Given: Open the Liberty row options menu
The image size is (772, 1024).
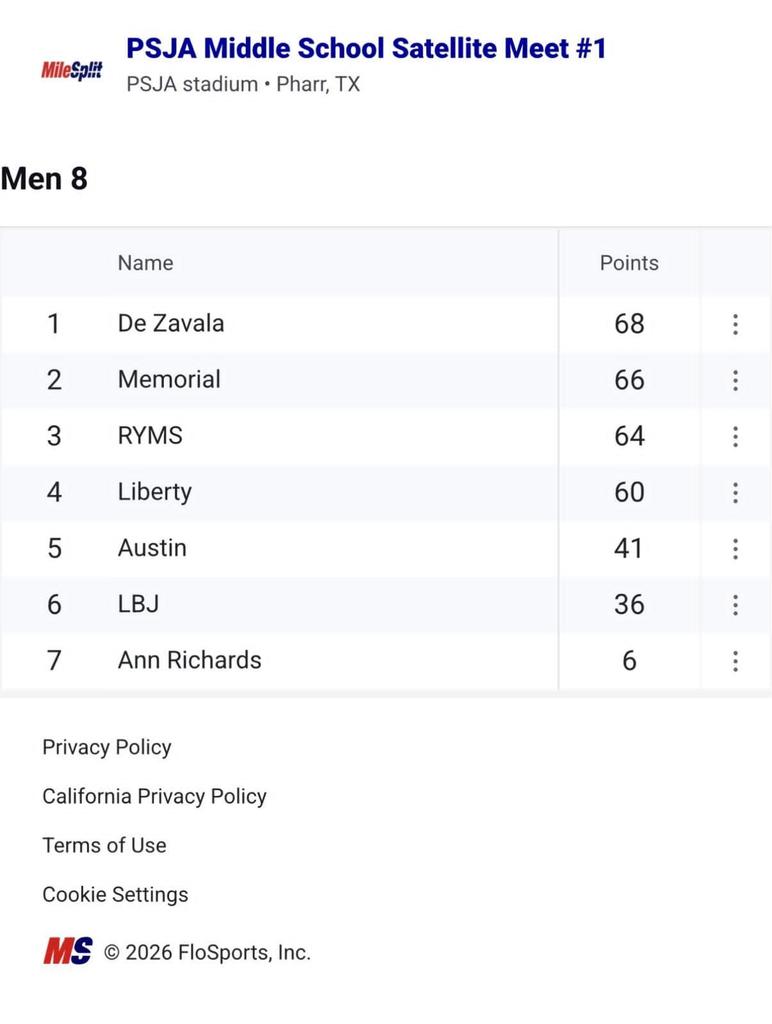Looking at the screenshot, I should (x=735, y=492).
